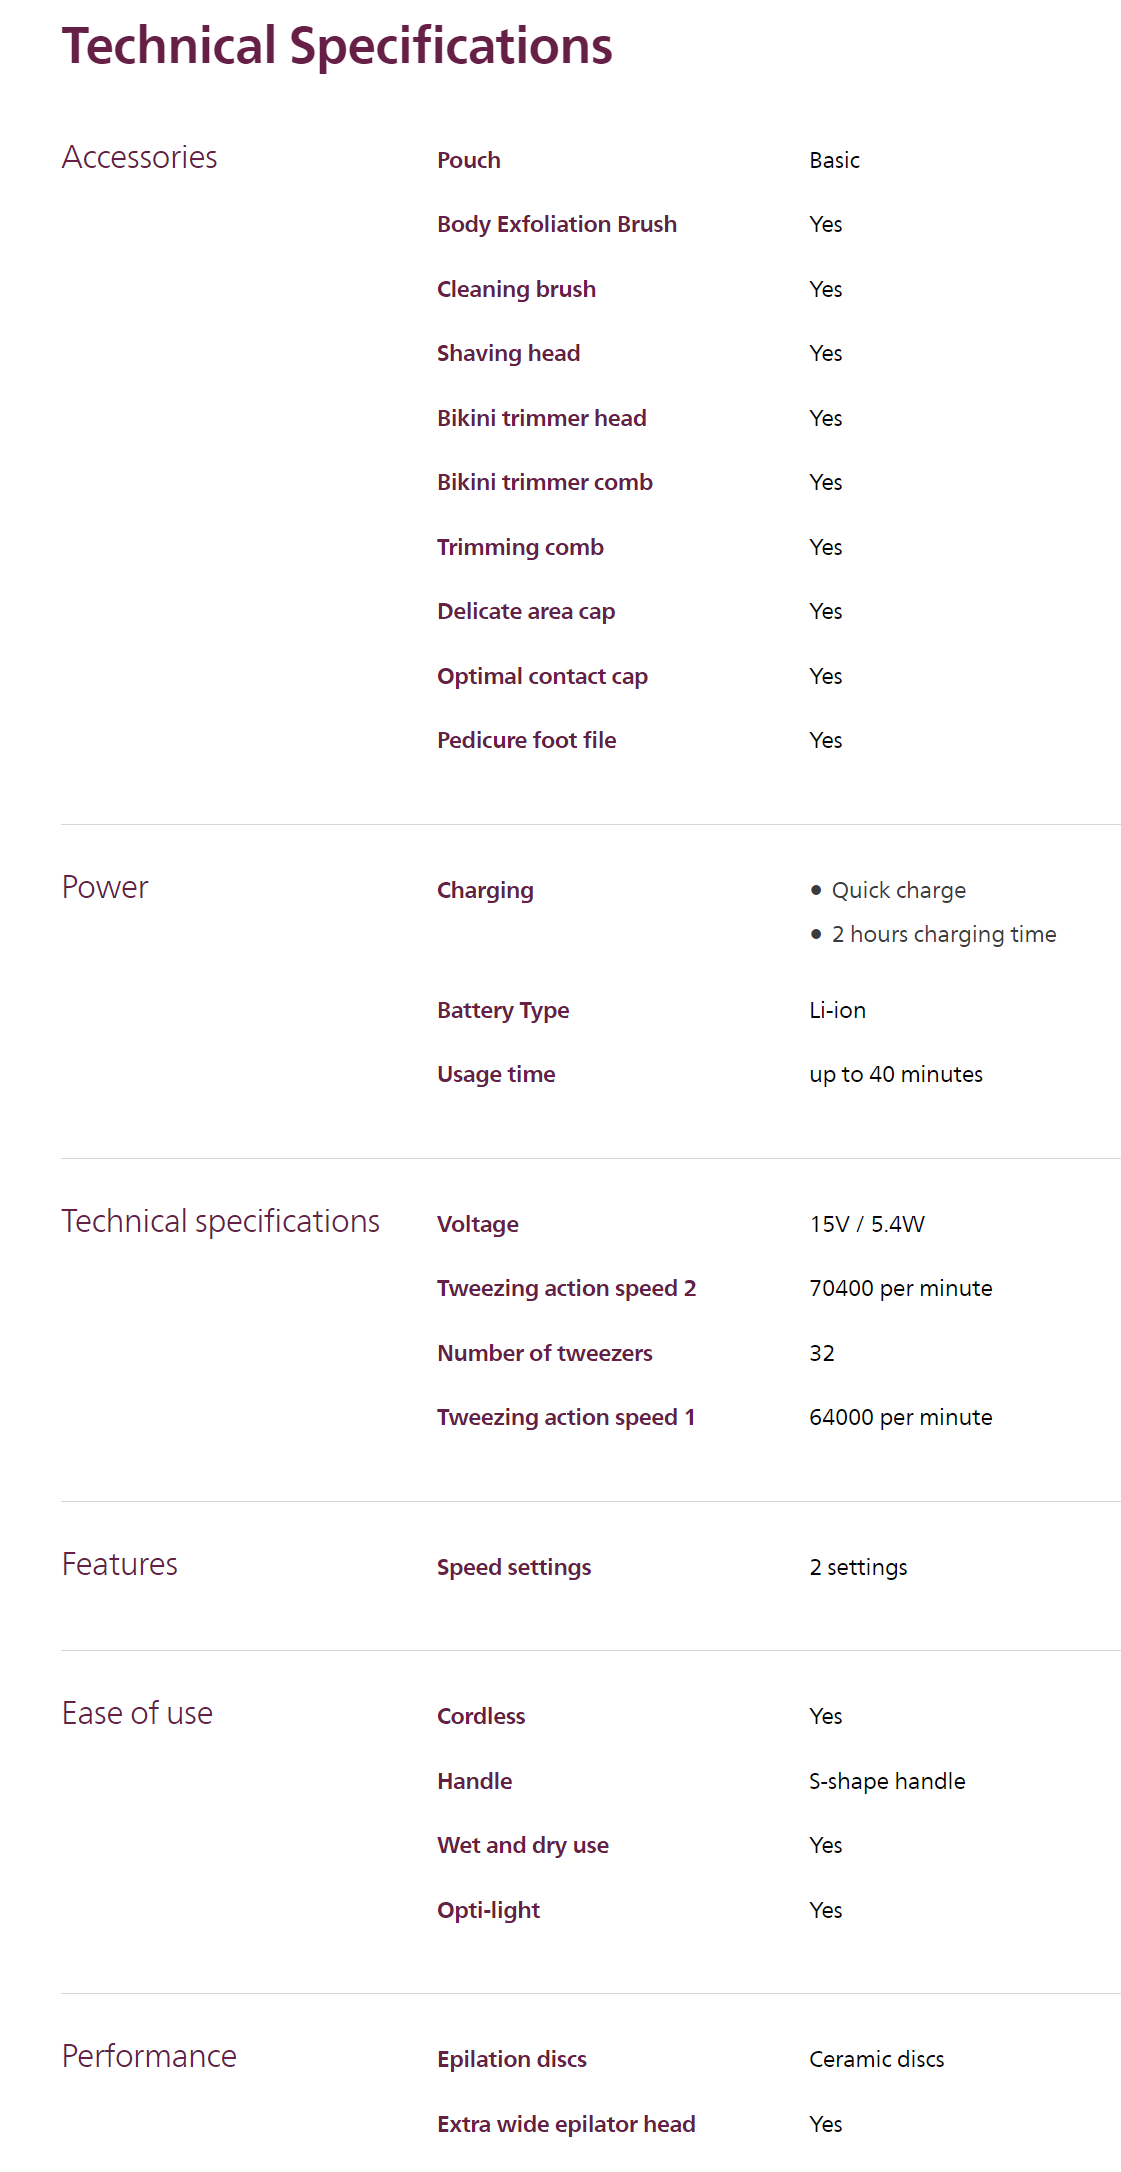
Task: Select the Pouch specification label
Action: coord(468,160)
